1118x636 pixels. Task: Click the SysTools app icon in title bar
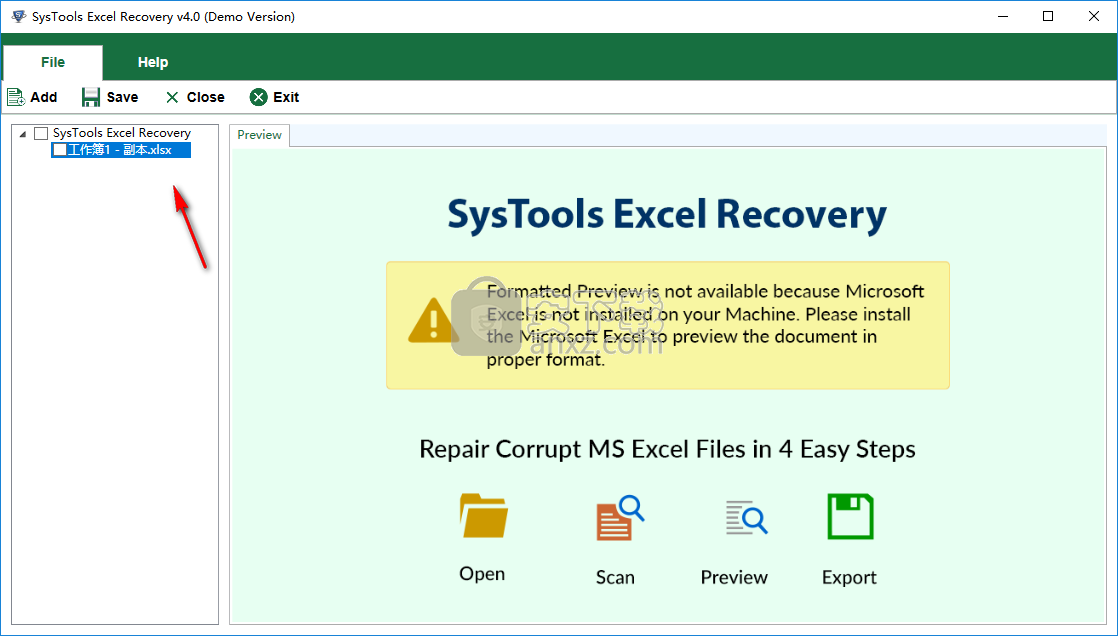pyautogui.click(x=19, y=16)
